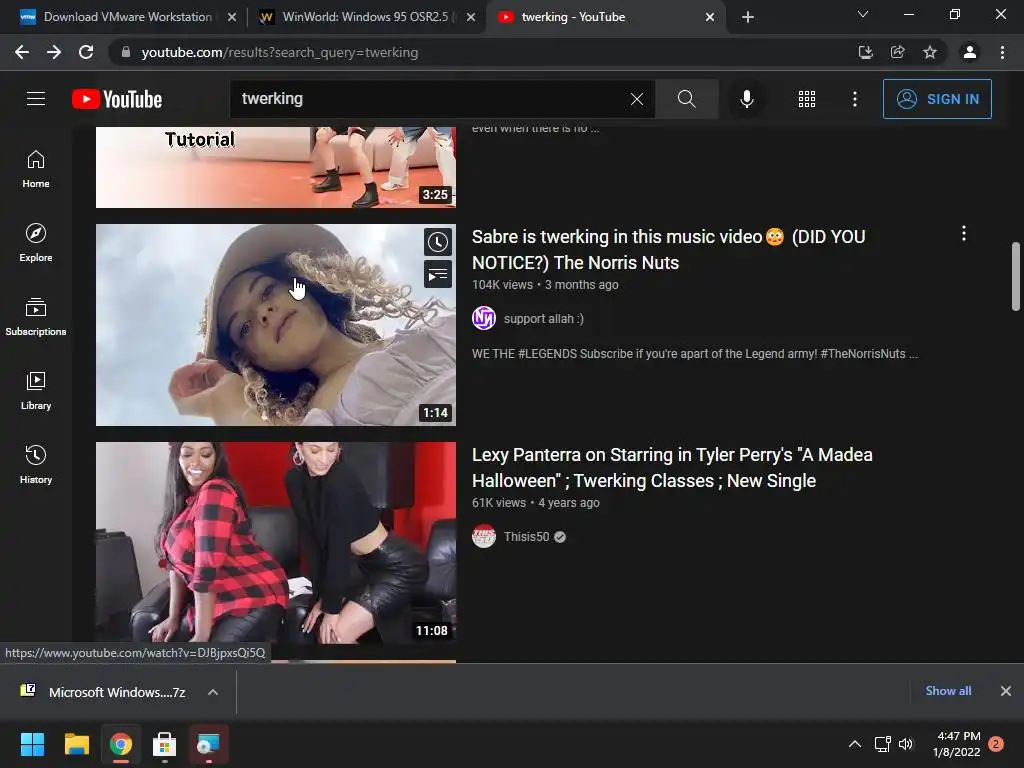Click the page vertical scrollbar
Viewport: 1024px width, 768px height.
coord(1016,276)
